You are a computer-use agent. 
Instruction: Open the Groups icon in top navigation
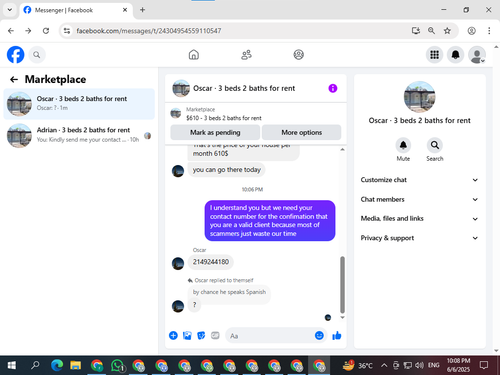click(x=298, y=55)
